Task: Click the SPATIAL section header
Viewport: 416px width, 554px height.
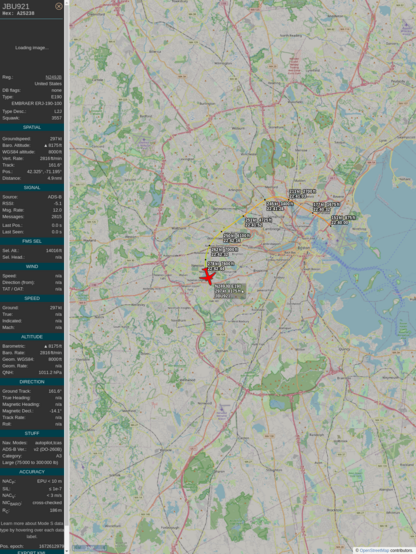Action: point(32,127)
